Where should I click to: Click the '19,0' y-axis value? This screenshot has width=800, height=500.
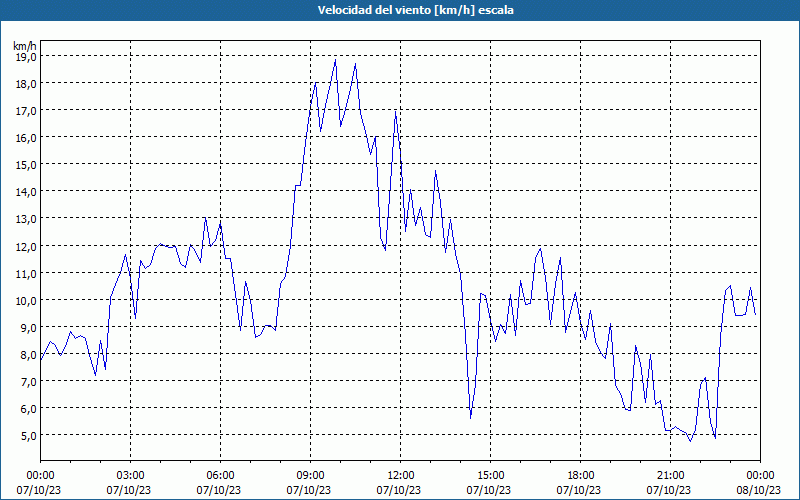(26, 57)
